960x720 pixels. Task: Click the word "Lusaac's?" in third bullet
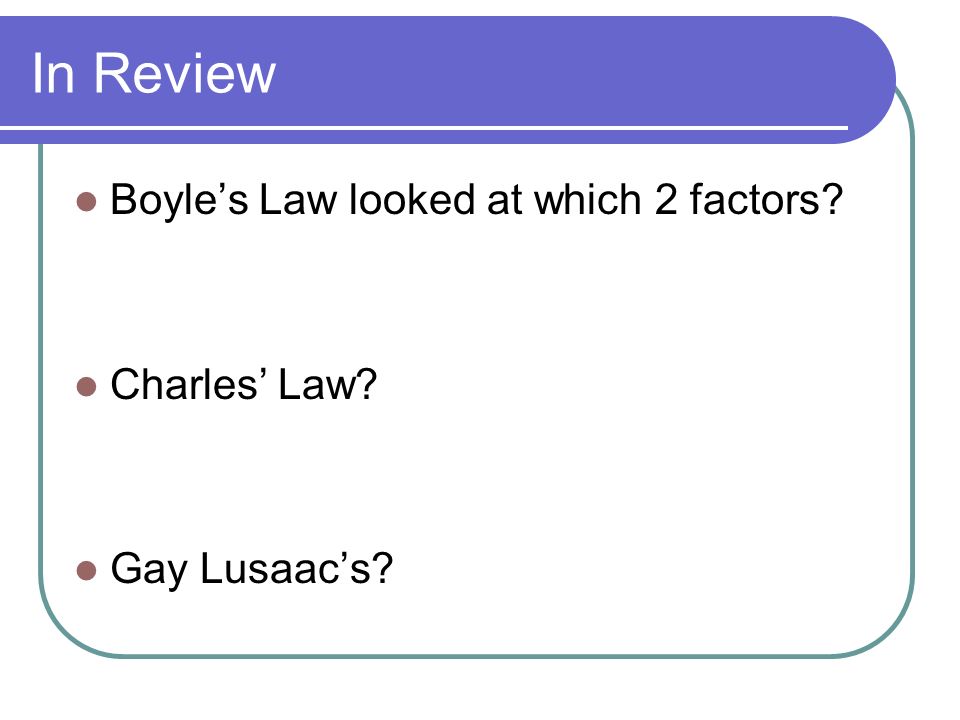pos(296,568)
